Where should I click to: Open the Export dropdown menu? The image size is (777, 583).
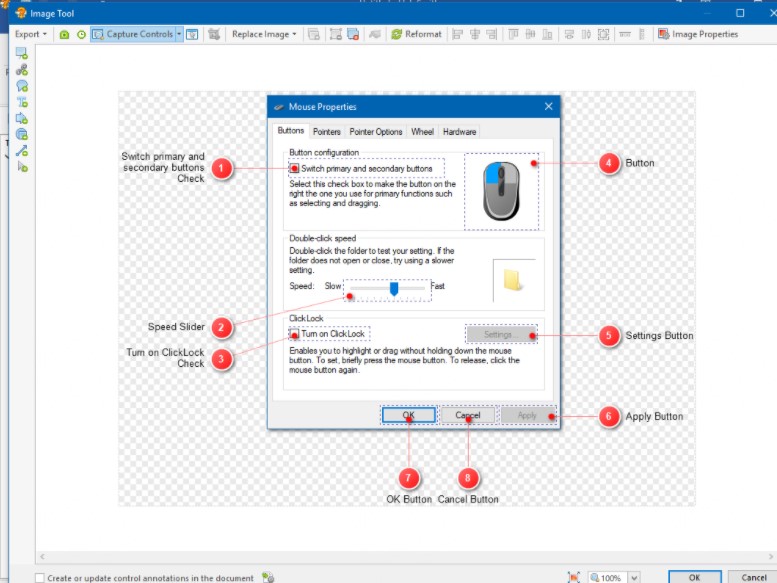[31, 34]
